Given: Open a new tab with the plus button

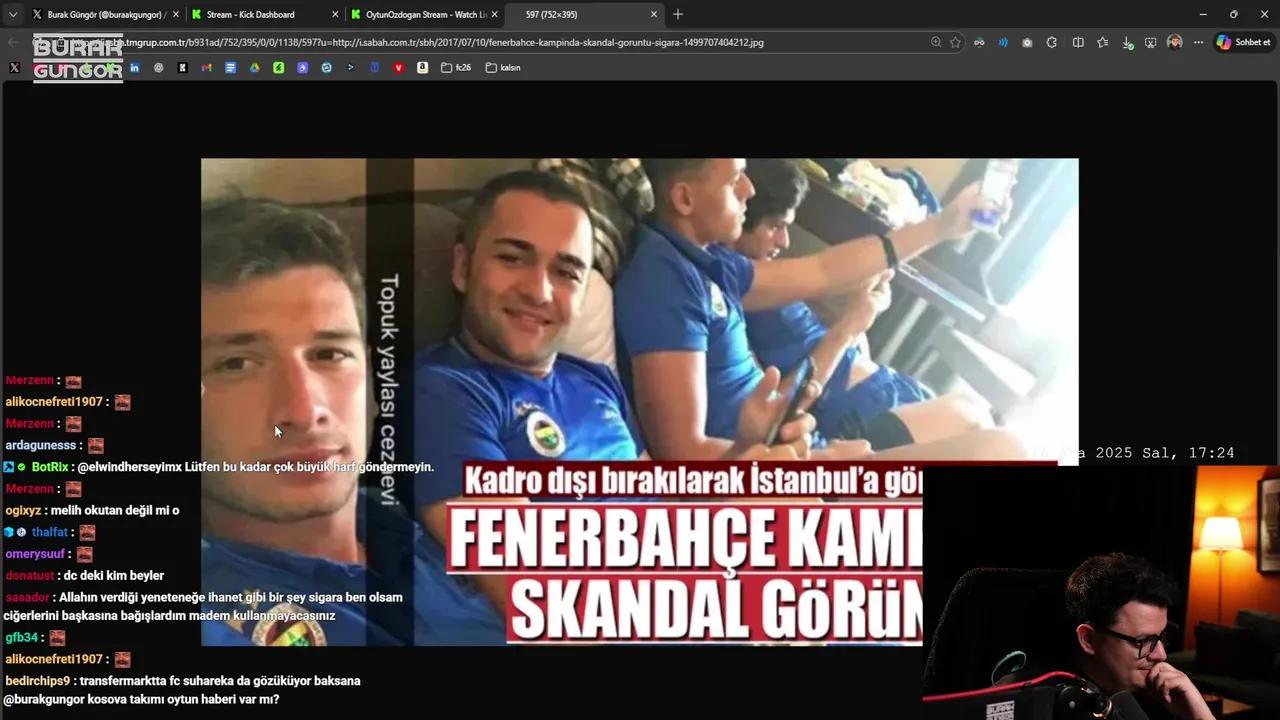Looking at the screenshot, I should click(678, 14).
